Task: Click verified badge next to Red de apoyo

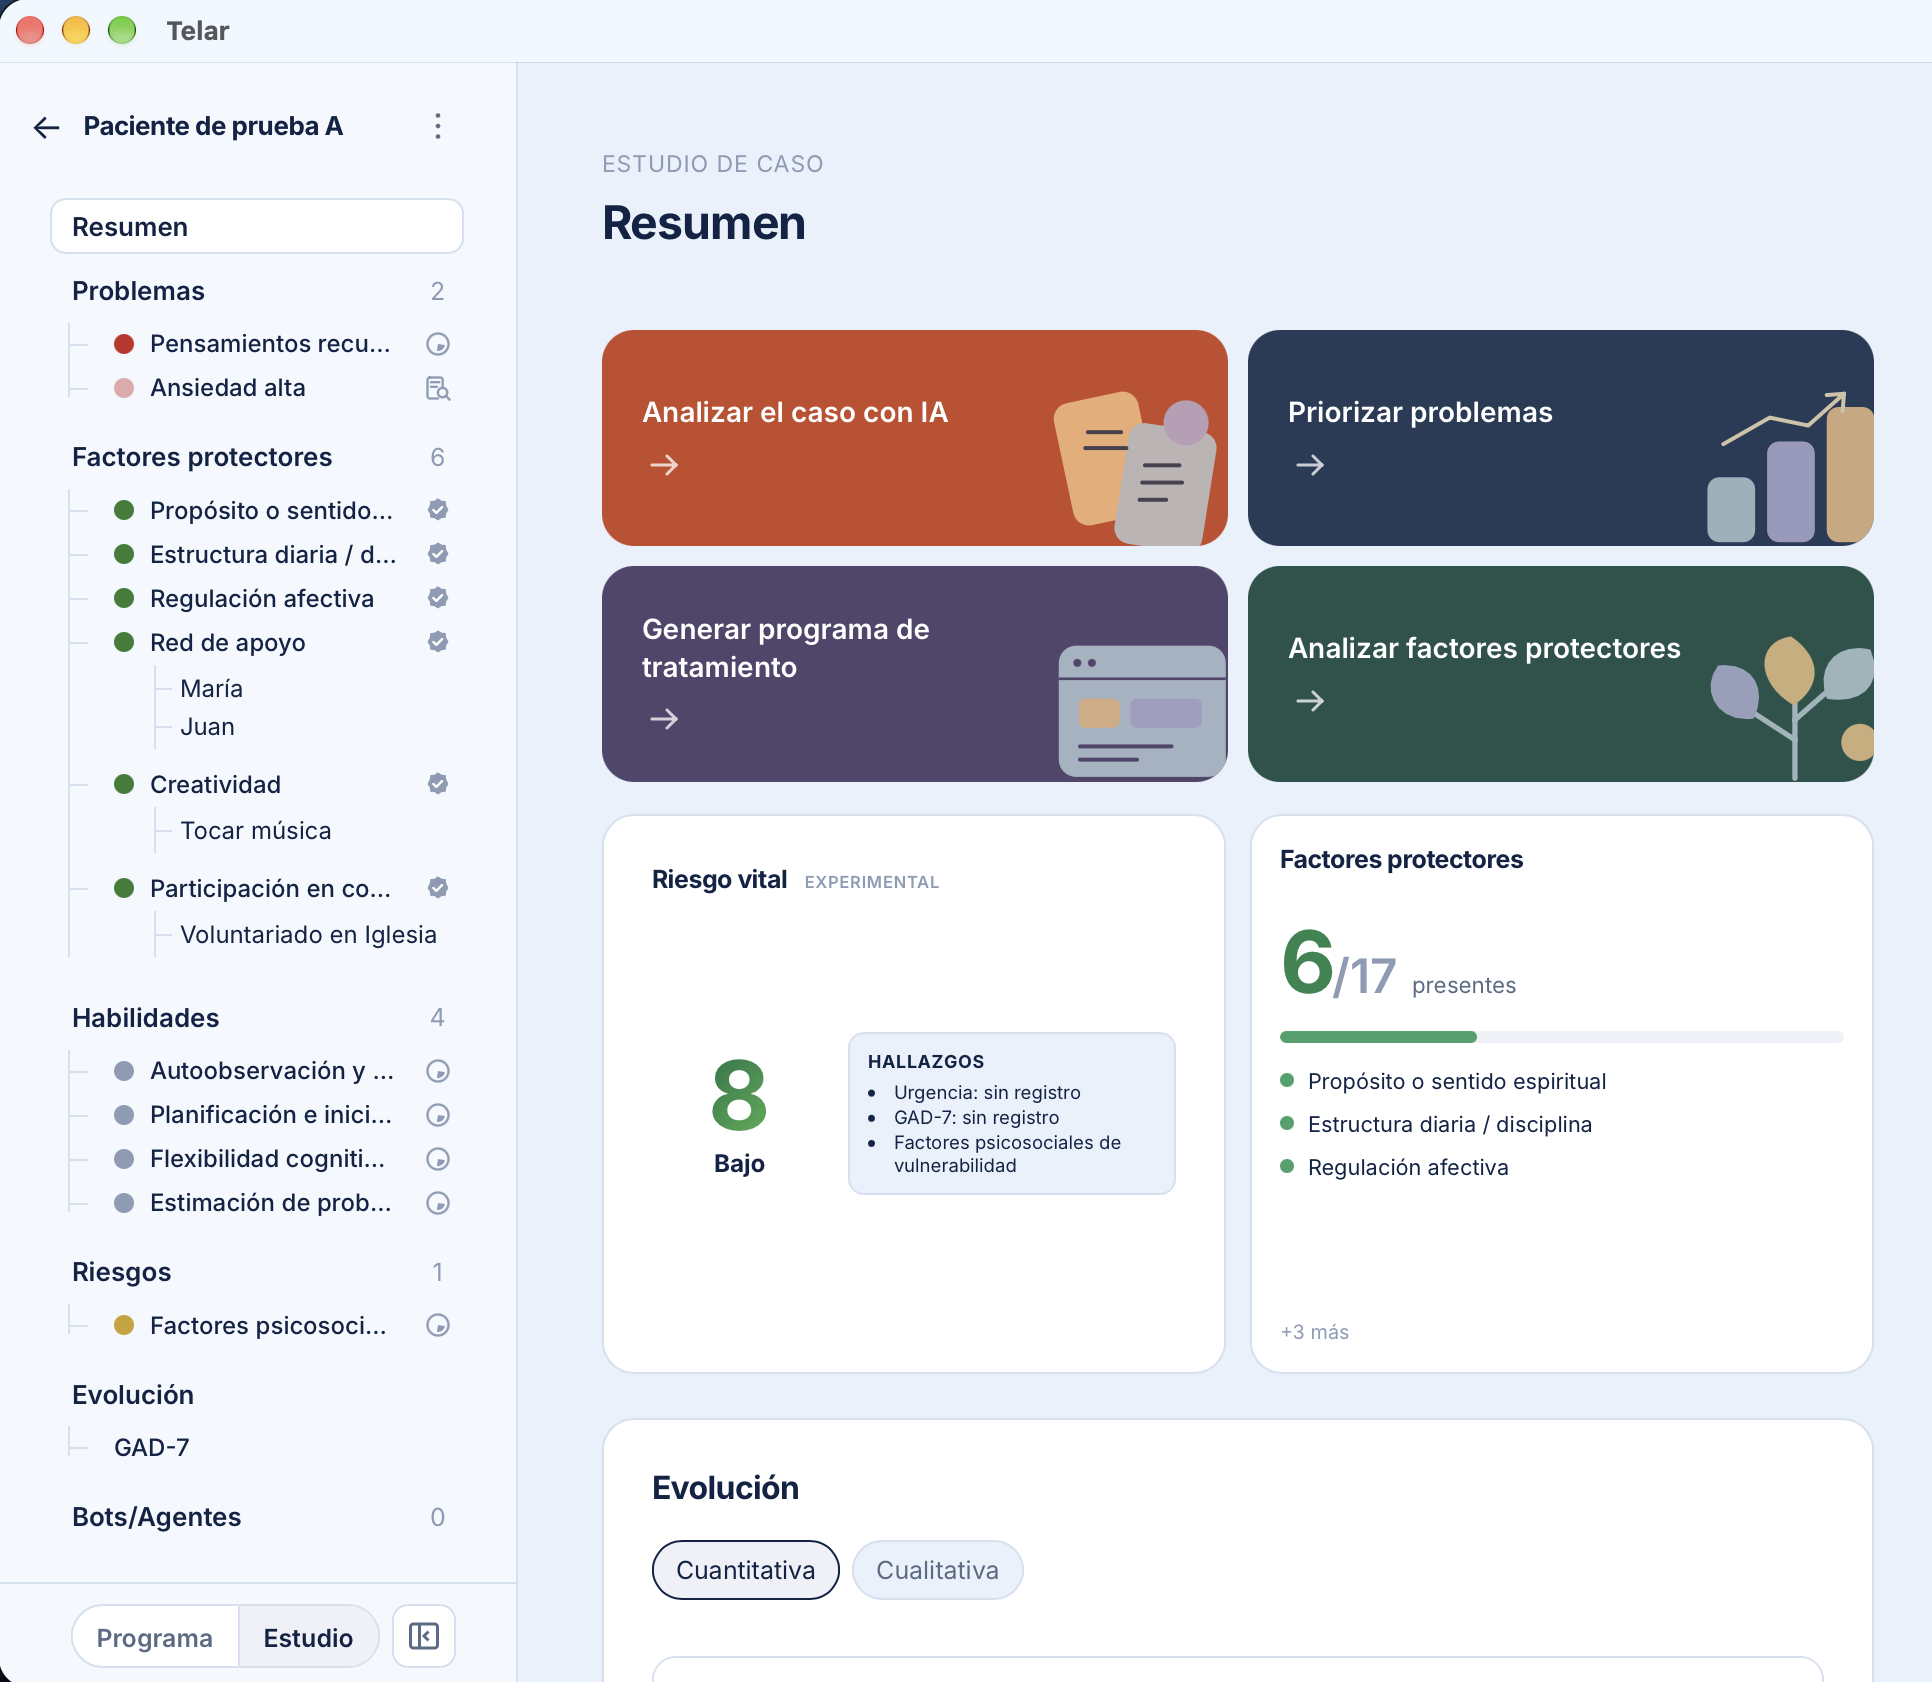Action: click(437, 642)
